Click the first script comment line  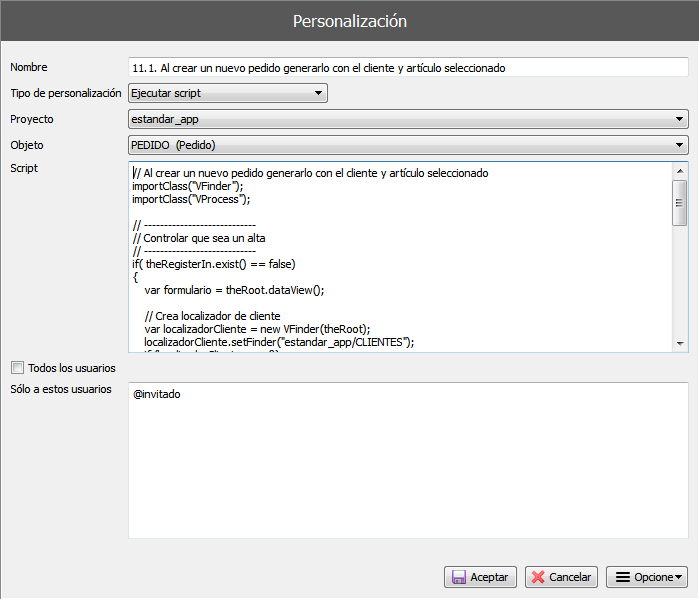310,173
